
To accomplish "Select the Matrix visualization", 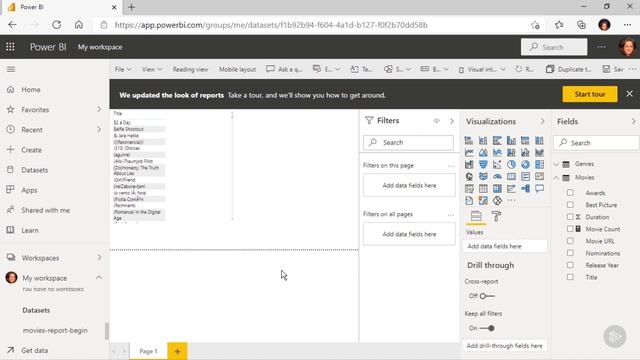I will pos(497,189).
